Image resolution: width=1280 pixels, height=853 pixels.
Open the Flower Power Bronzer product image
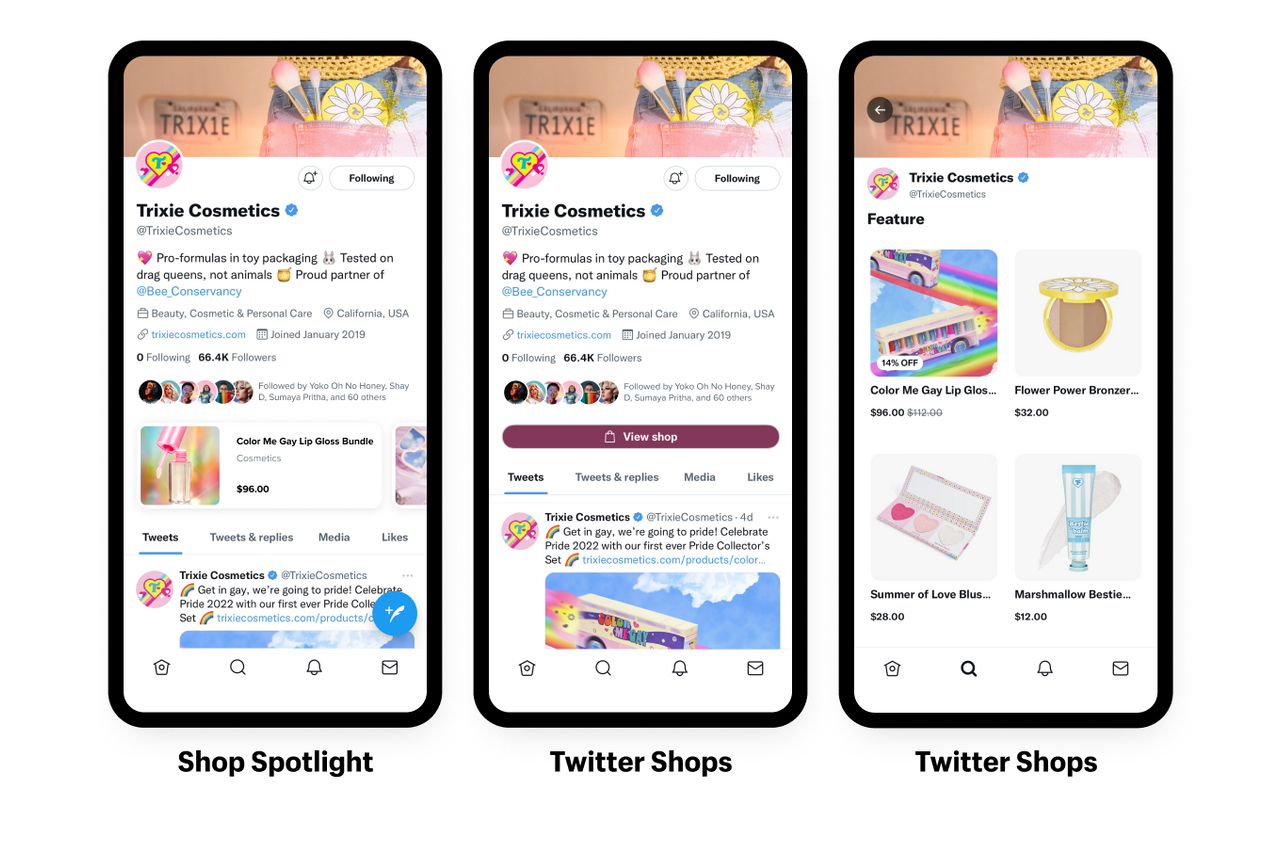point(1078,312)
